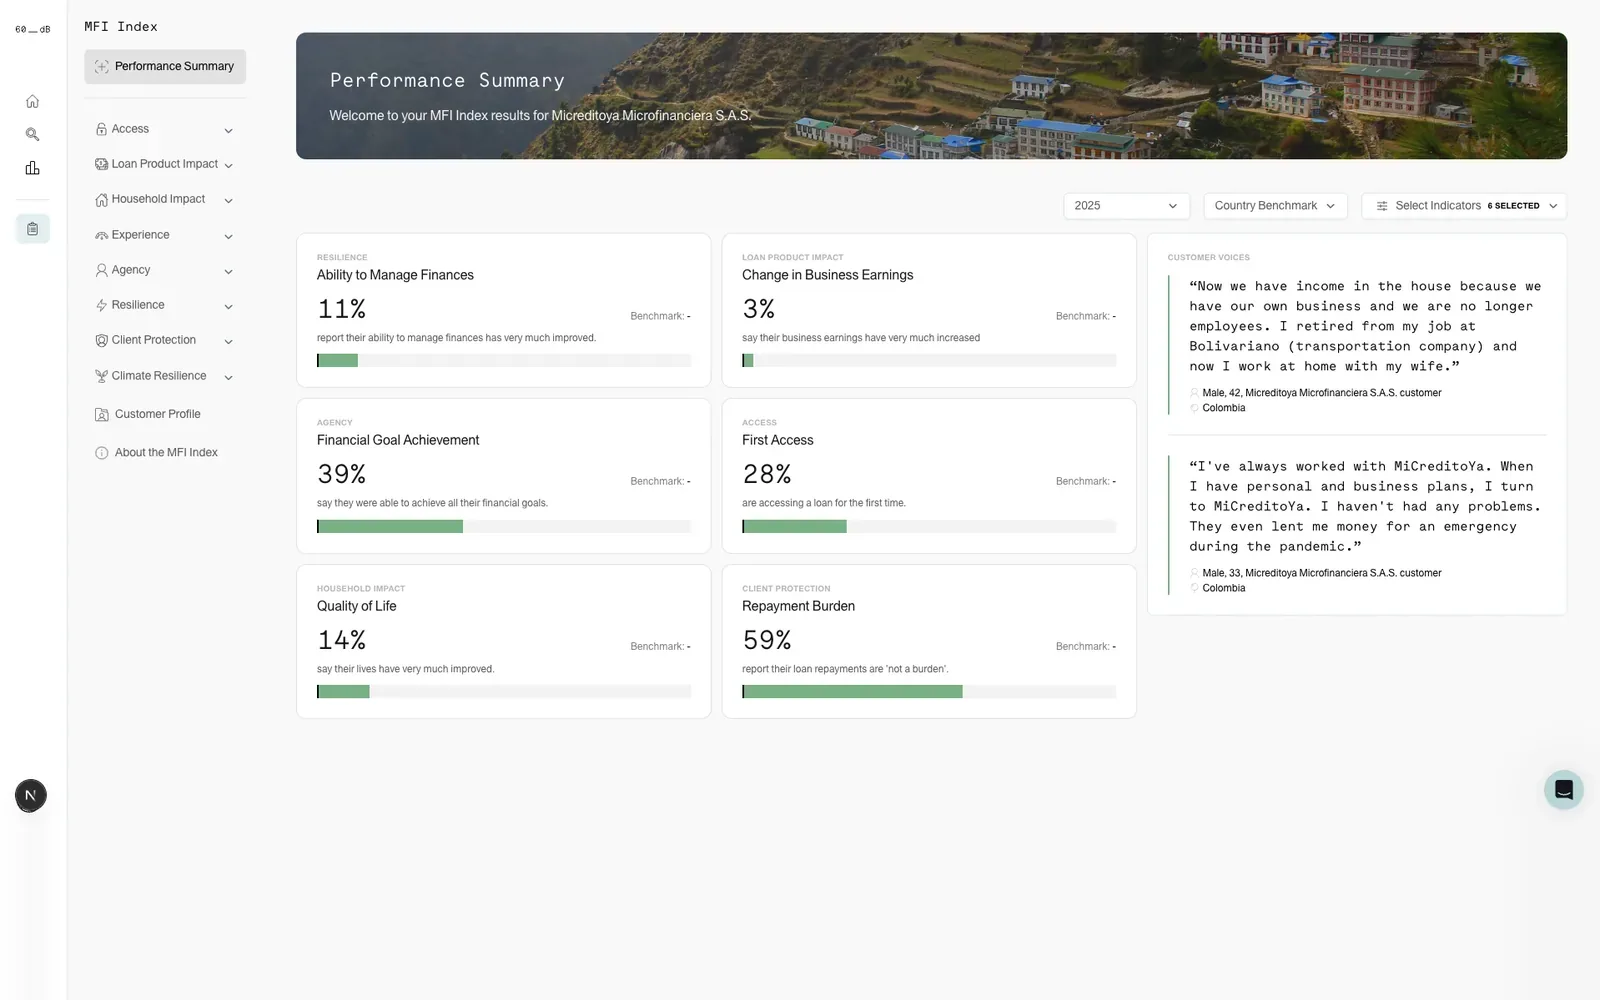
Task: Click the Performance Summary sparkle icon
Action: click(101, 66)
